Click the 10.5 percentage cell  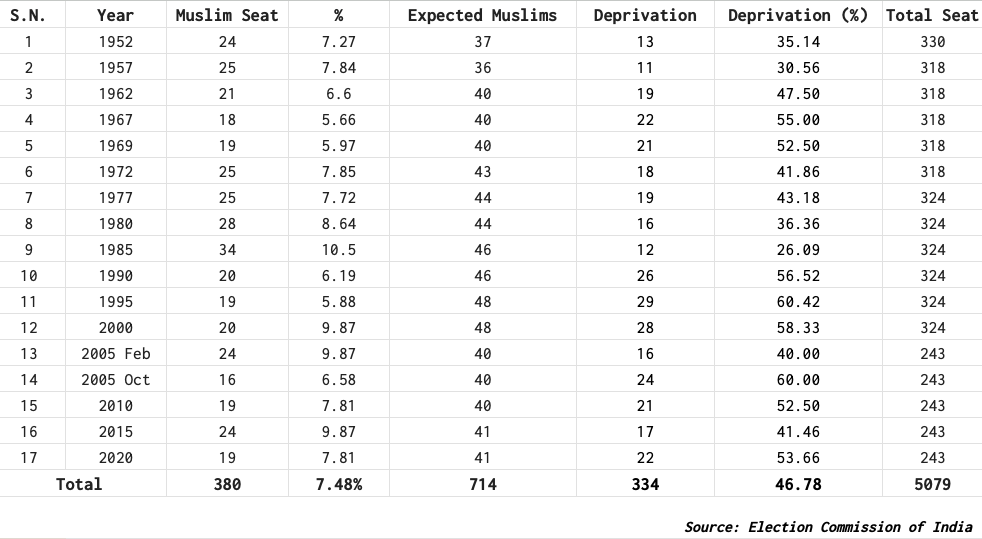pyautogui.click(x=339, y=250)
